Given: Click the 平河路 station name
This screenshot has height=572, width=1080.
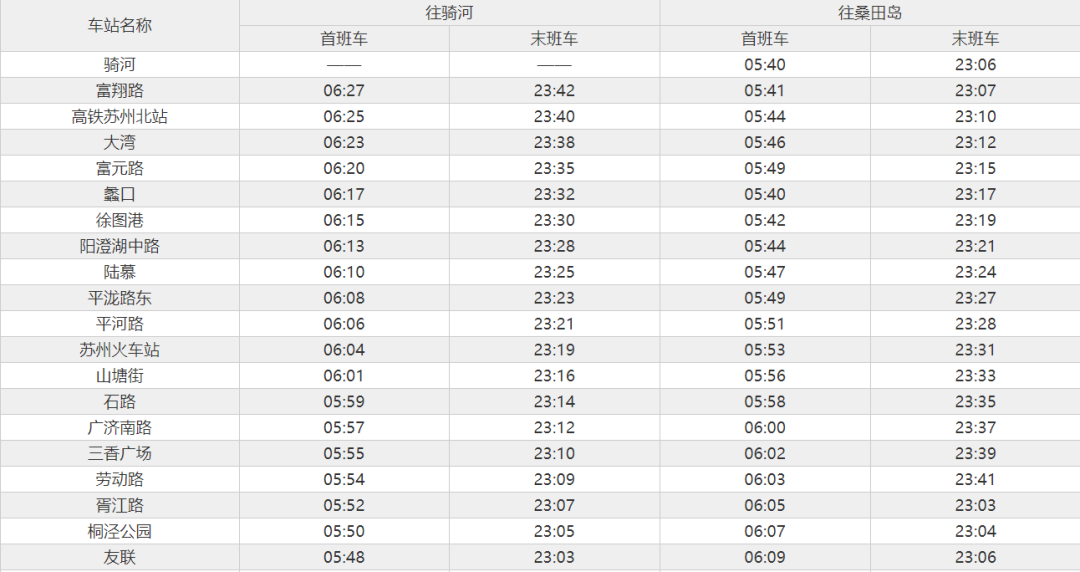Looking at the screenshot, I should click(119, 324).
